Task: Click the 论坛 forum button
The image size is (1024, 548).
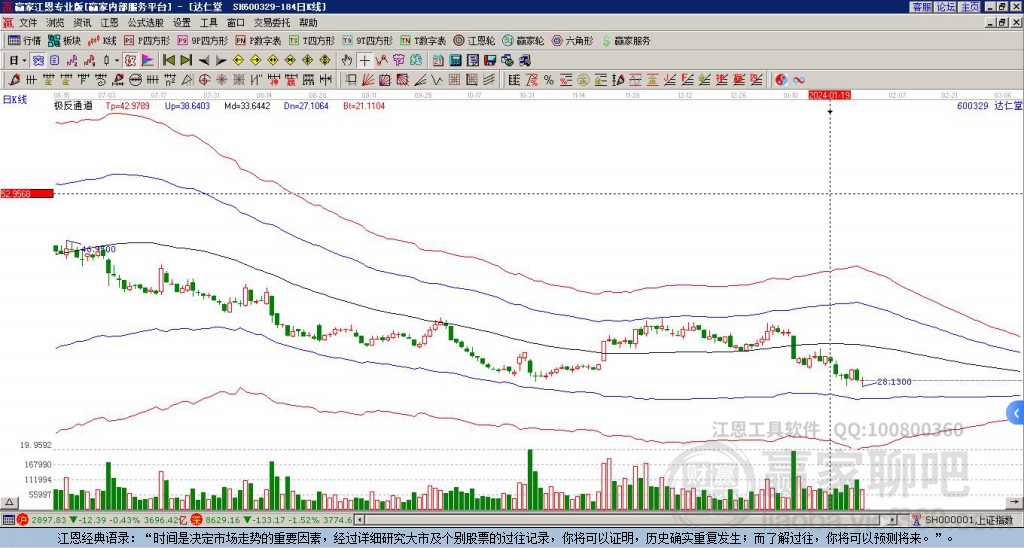Action: 945,7
